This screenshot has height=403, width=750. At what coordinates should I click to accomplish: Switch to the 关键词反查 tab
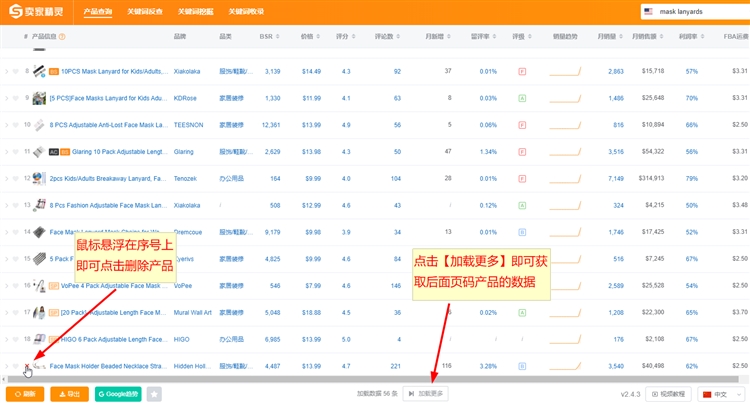pos(144,11)
